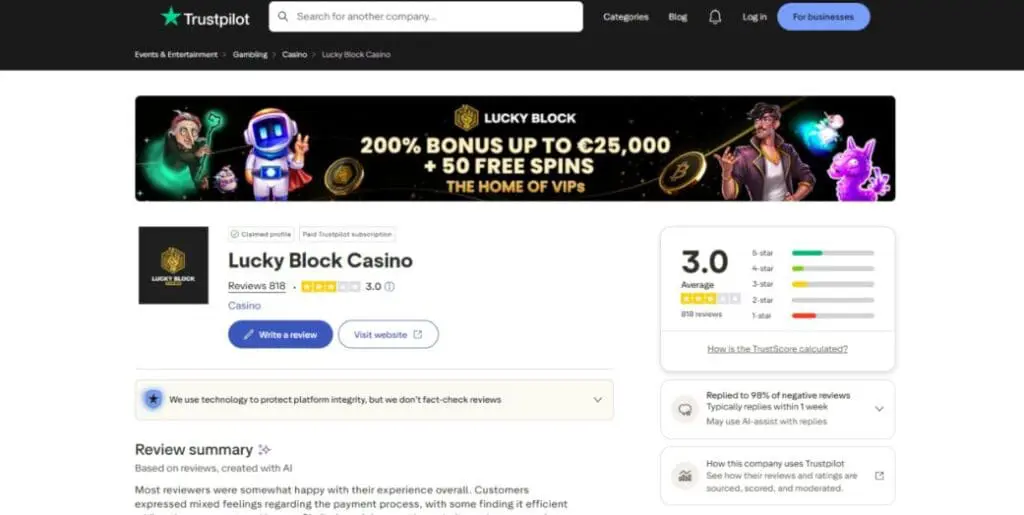This screenshot has width=1024, height=515.
Task: Click the search magnifier icon
Action: click(284, 17)
